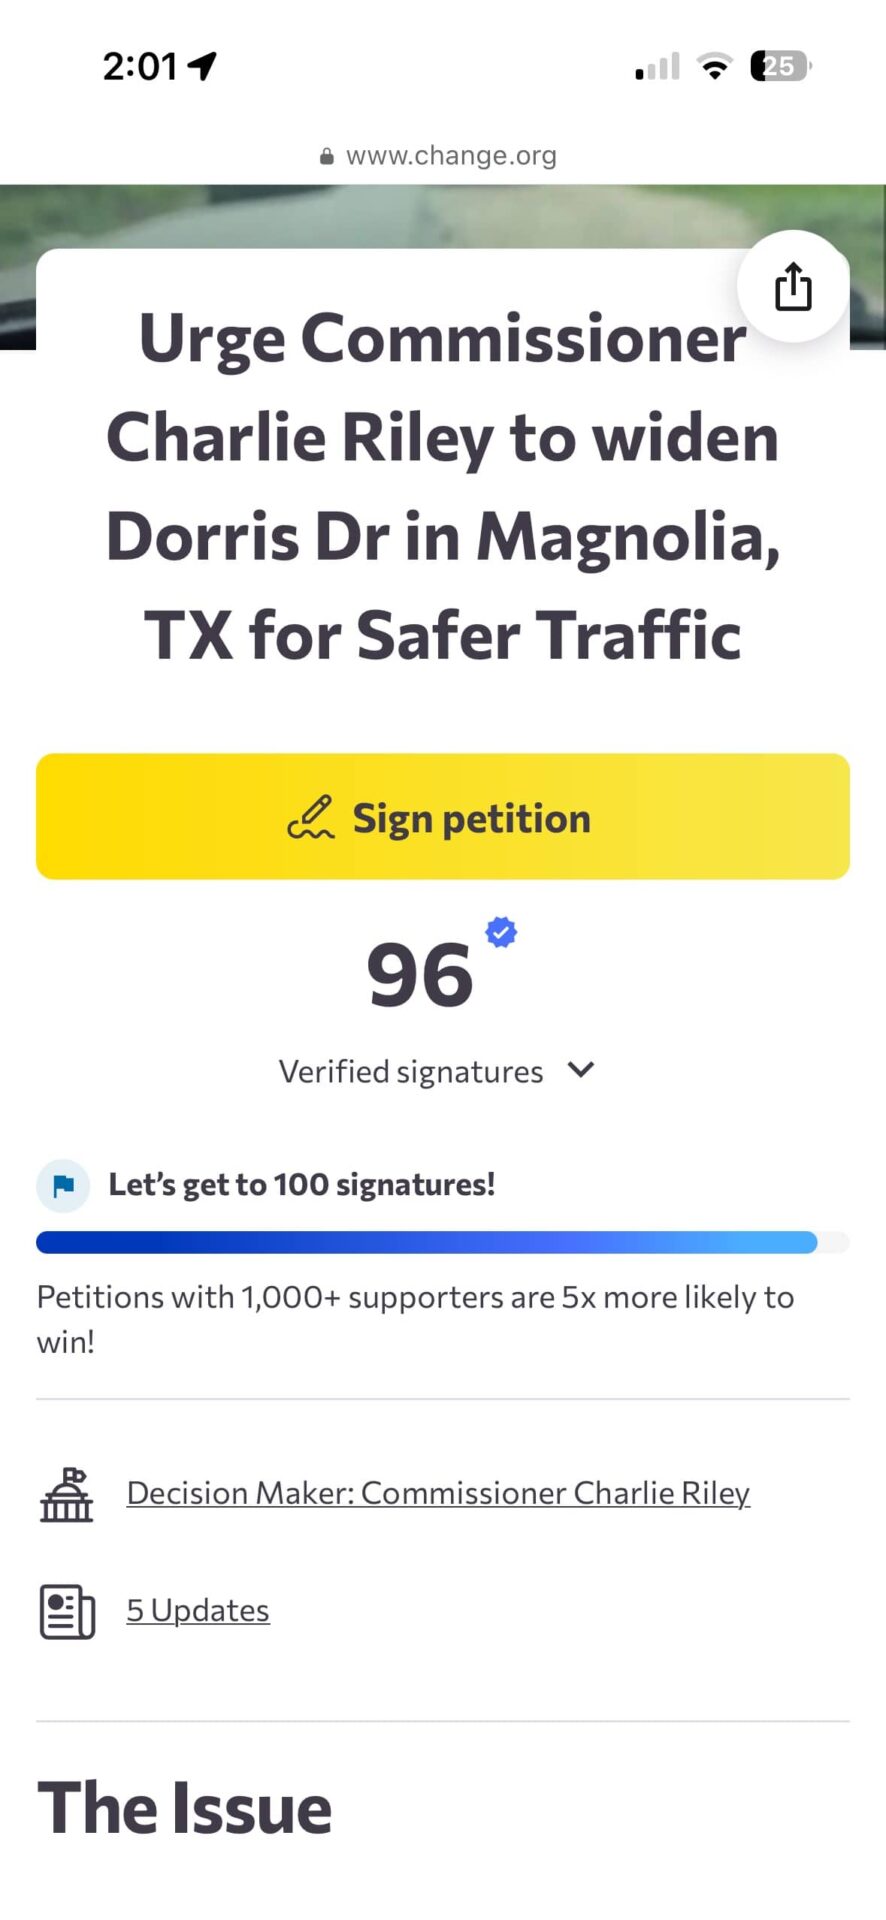Tap the lock icon beside the URL
Viewport: 886px width, 1920px height.
326,156
